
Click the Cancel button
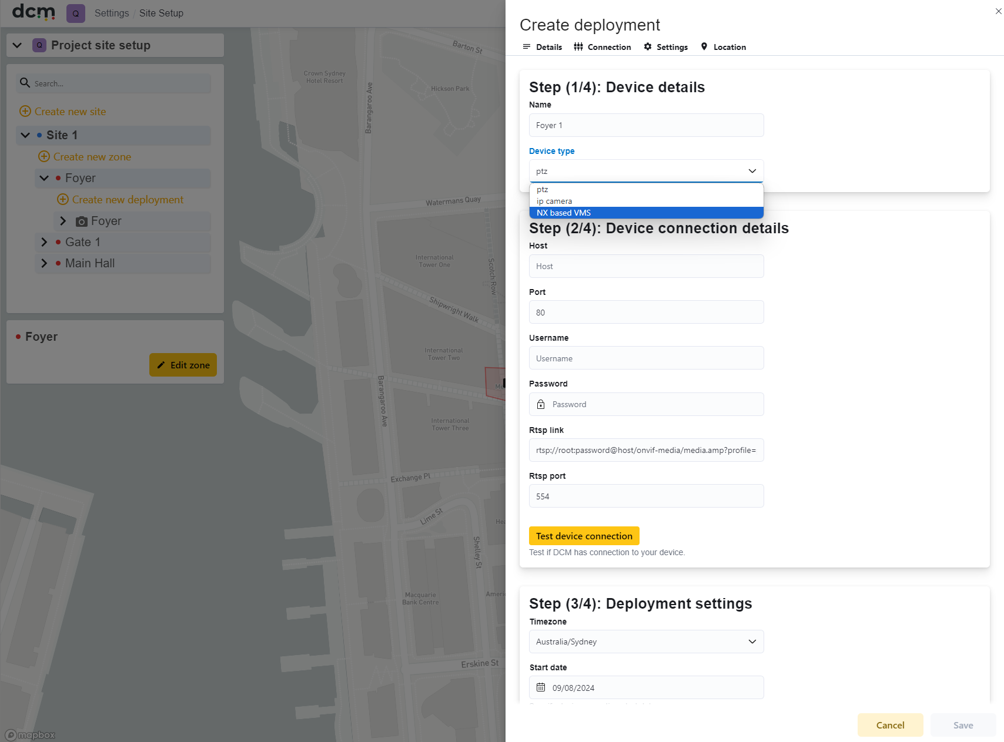click(890, 725)
